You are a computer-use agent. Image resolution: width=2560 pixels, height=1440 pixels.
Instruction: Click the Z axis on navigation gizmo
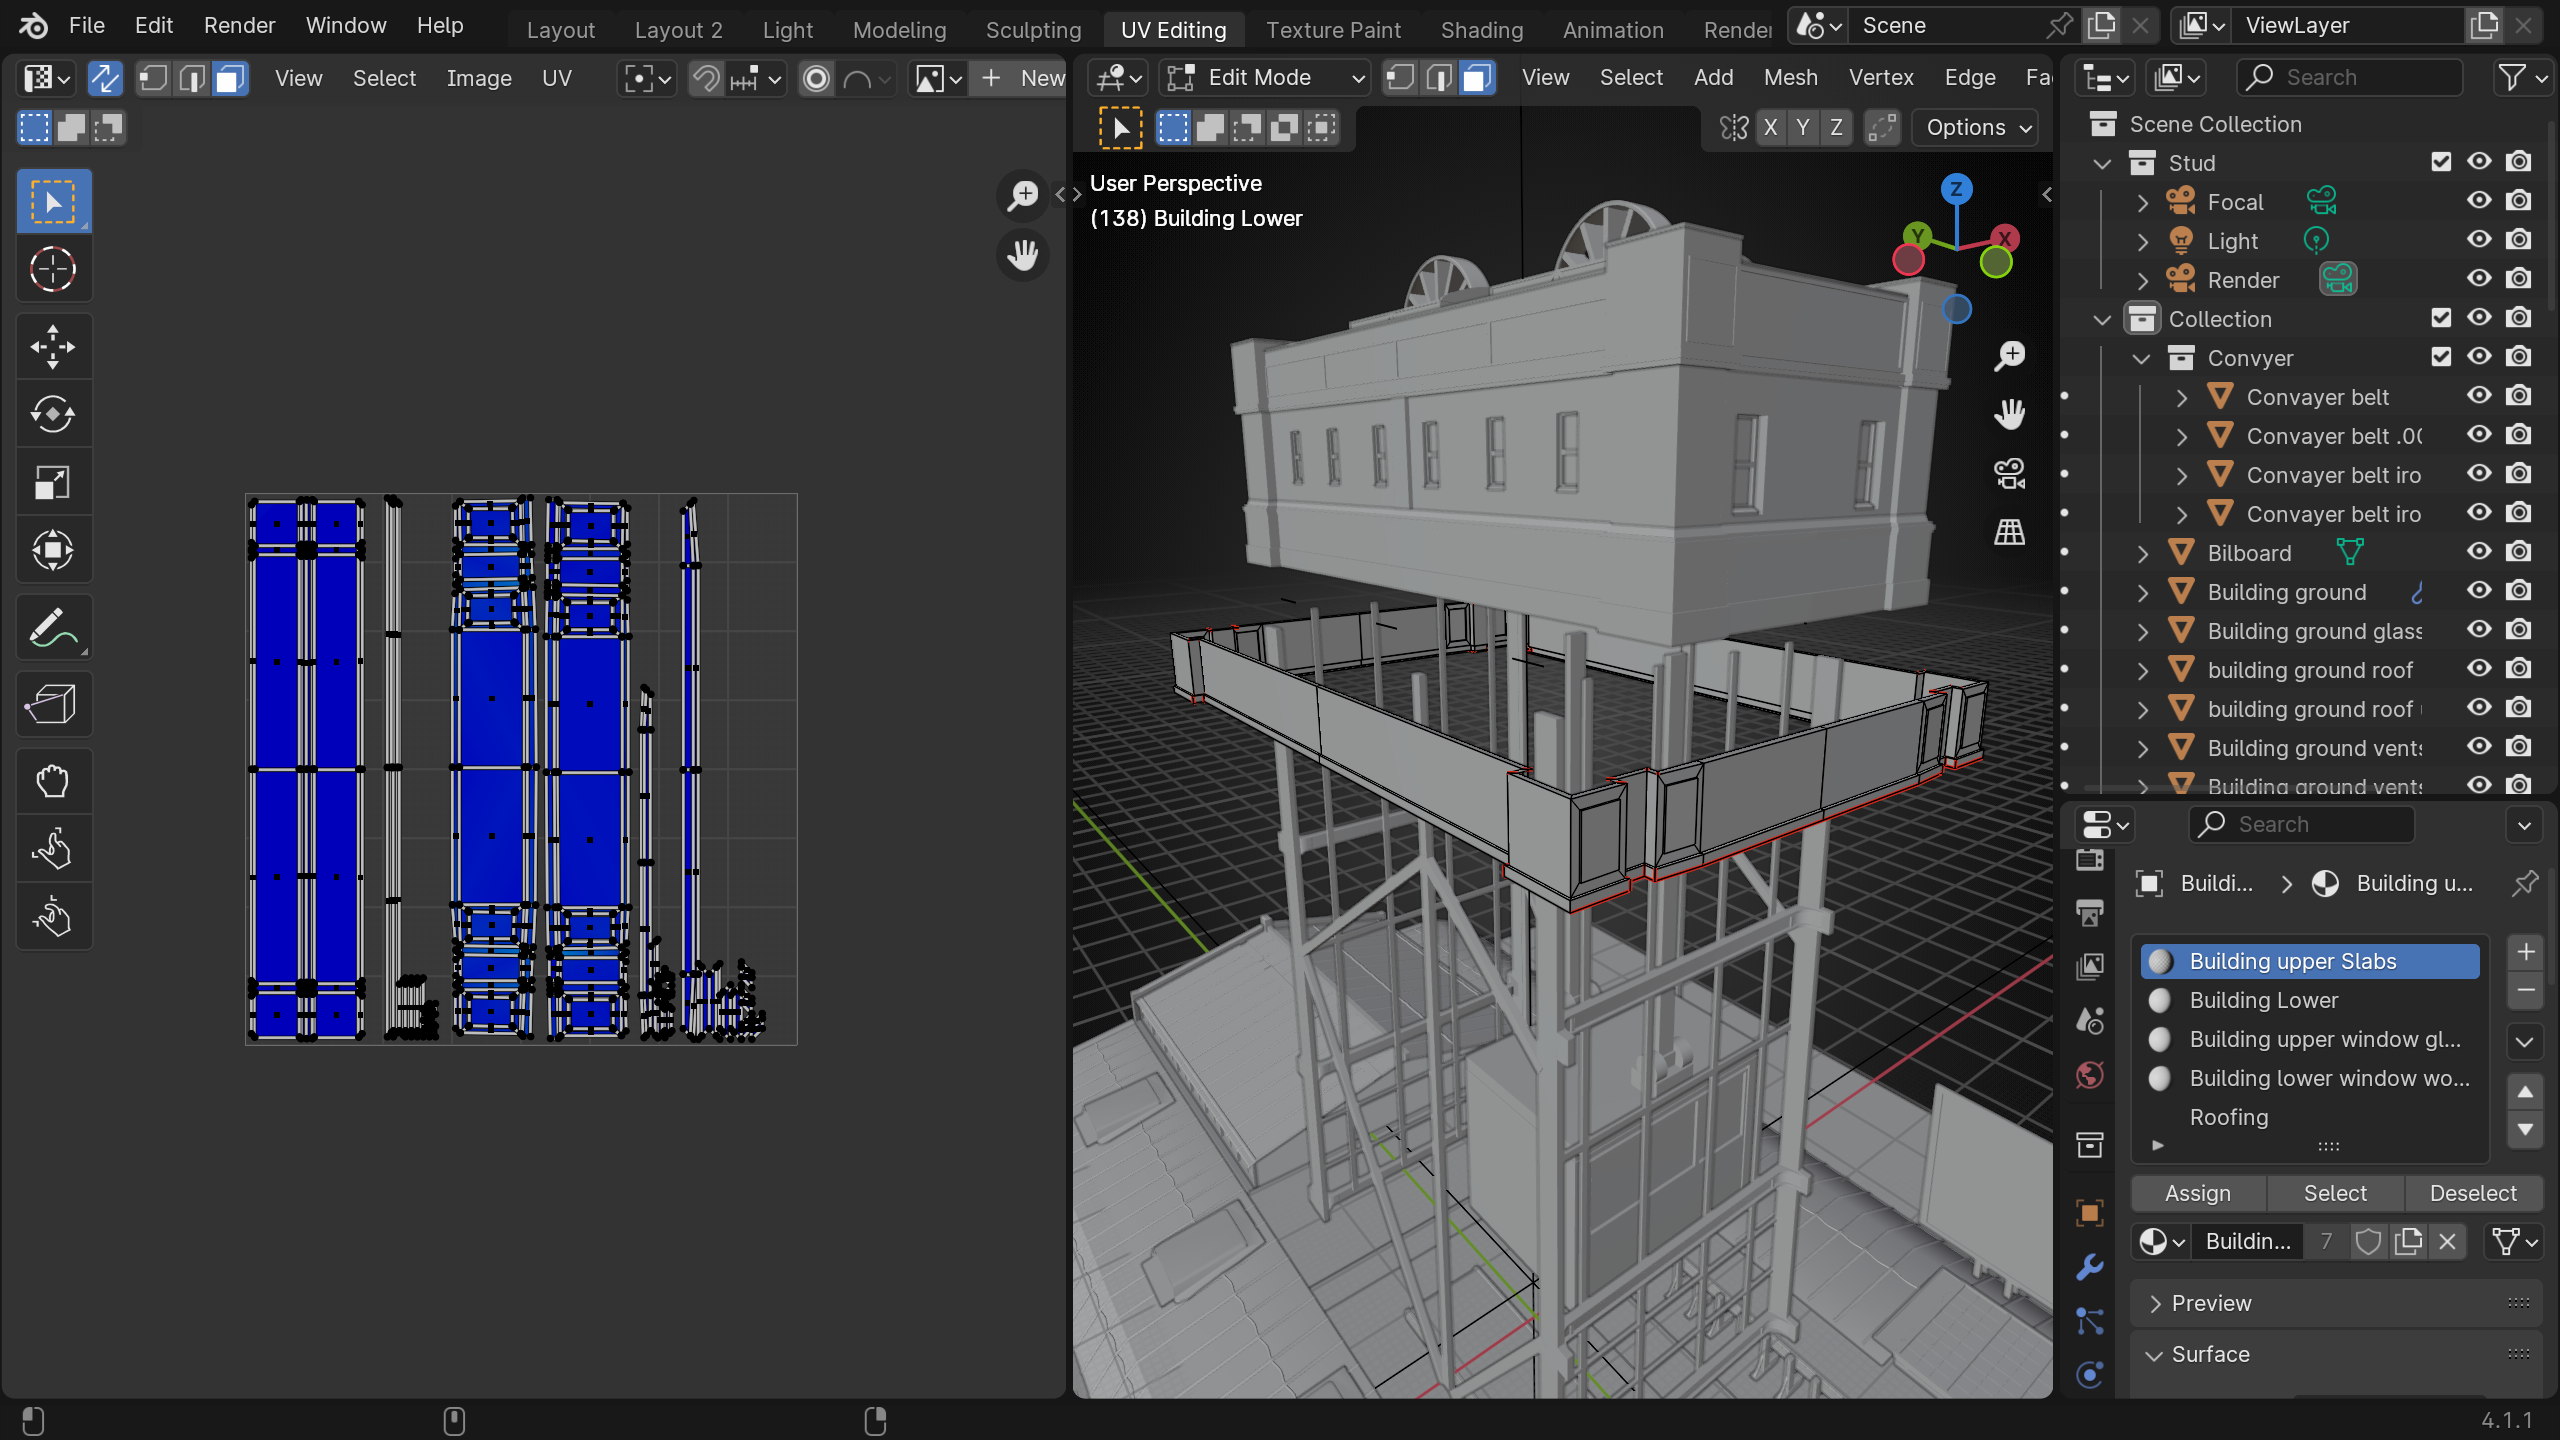(x=1956, y=189)
